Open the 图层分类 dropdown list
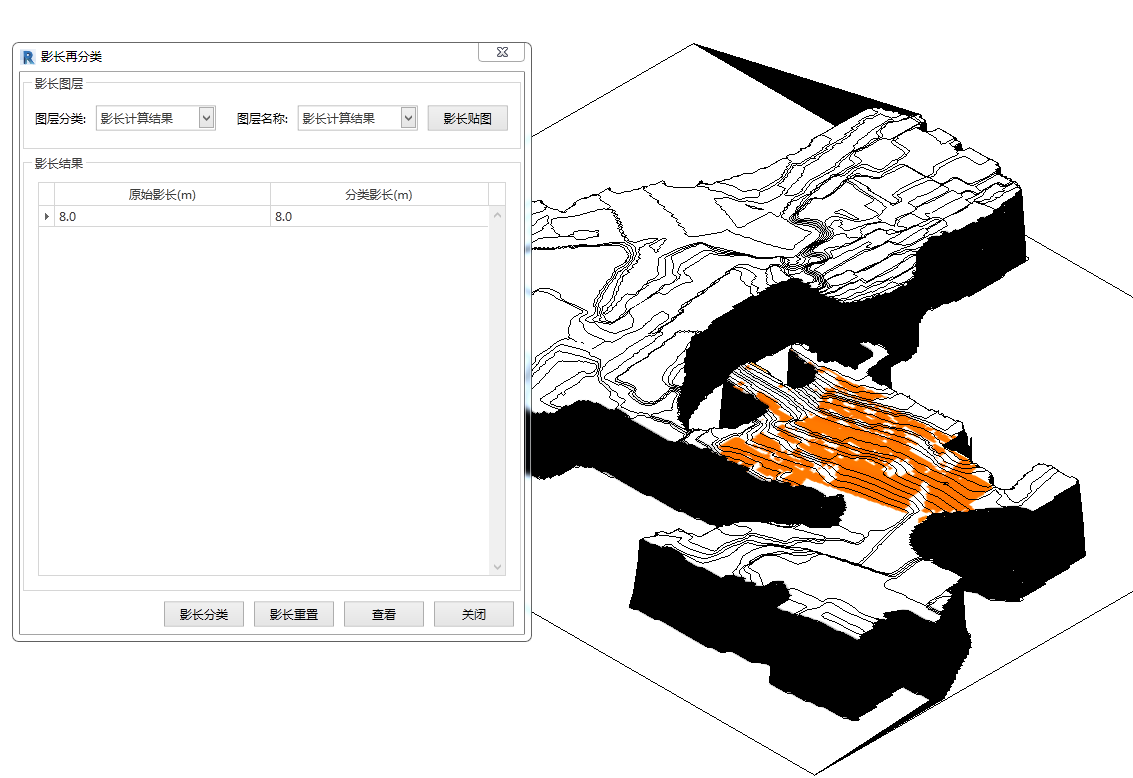1133x778 pixels. [x=206, y=118]
